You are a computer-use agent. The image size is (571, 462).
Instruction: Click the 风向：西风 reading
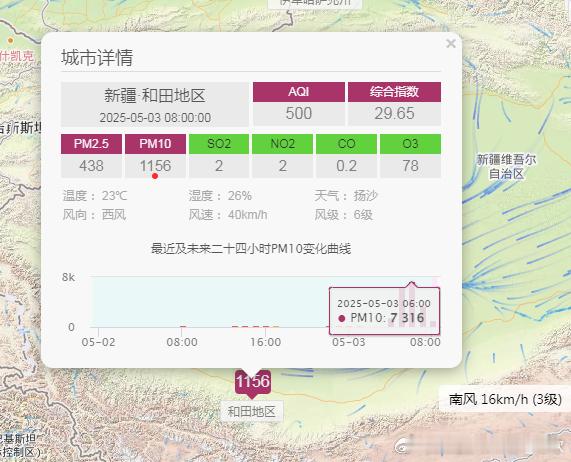click(x=94, y=215)
